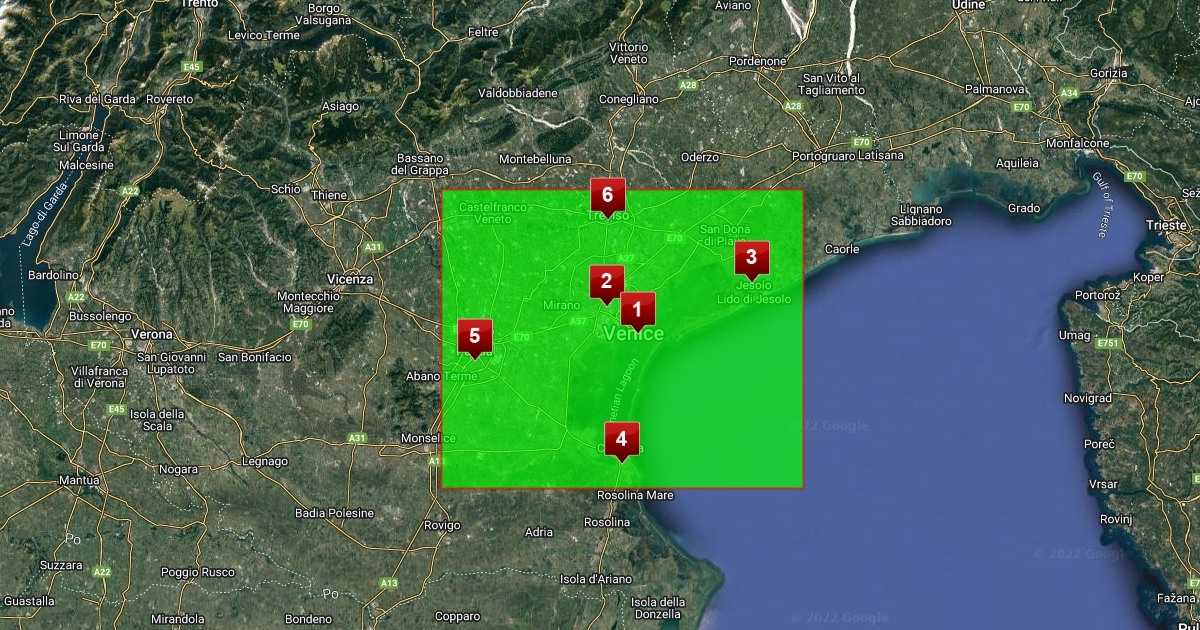Select marker number 2 near Mirano
Screen dimensions: 1200x630
[x=606, y=282]
